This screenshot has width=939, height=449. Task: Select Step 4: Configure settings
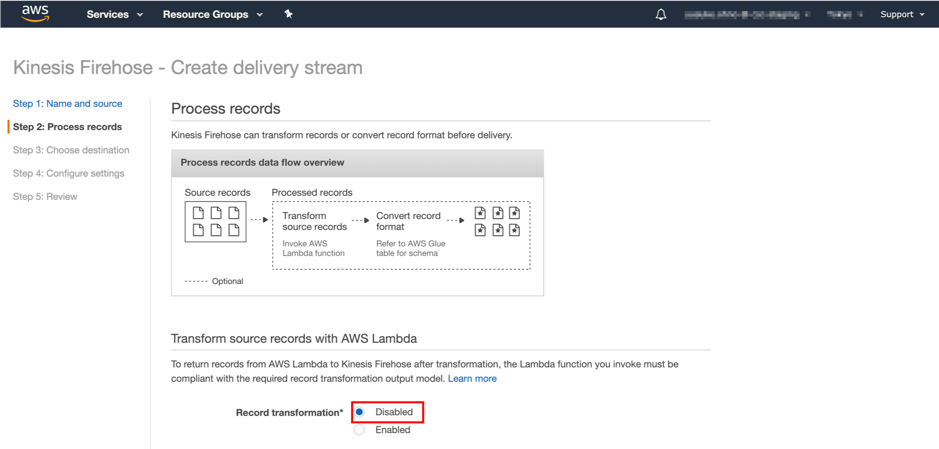[69, 174]
